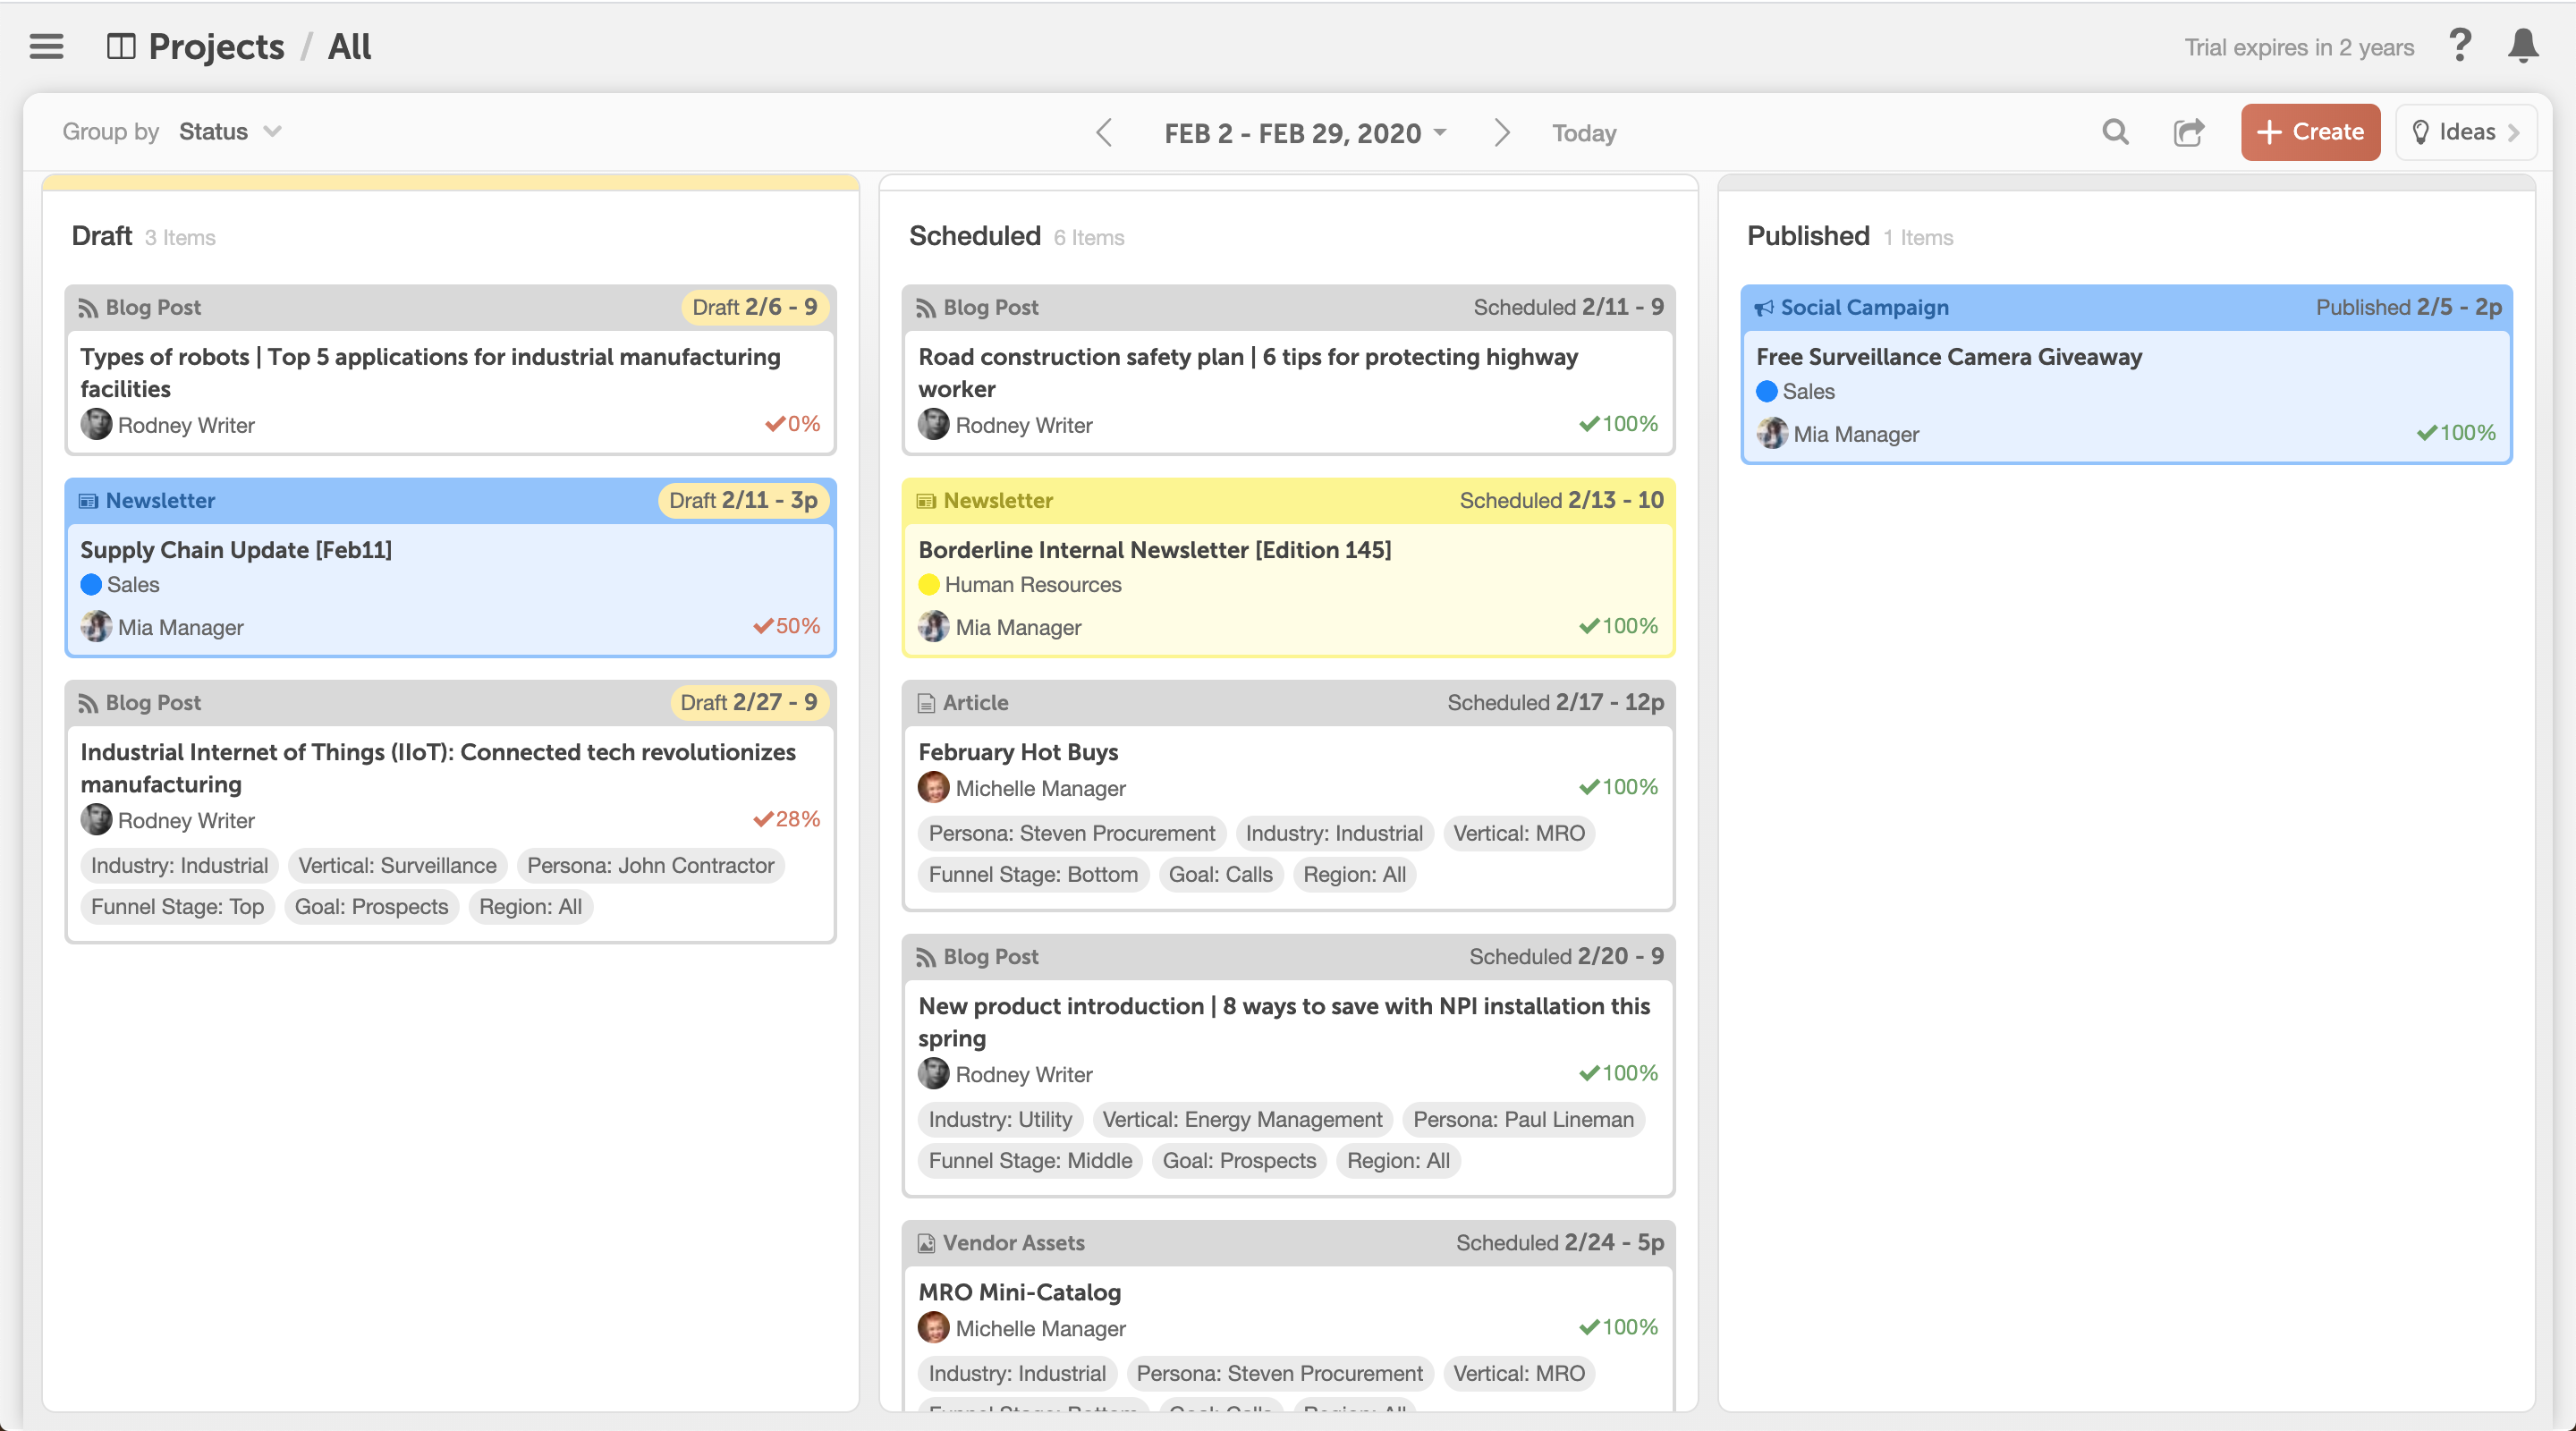2576x1431 pixels.
Task: Click the Vertical: Surveillance tag
Action: pyautogui.click(x=397, y=866)
